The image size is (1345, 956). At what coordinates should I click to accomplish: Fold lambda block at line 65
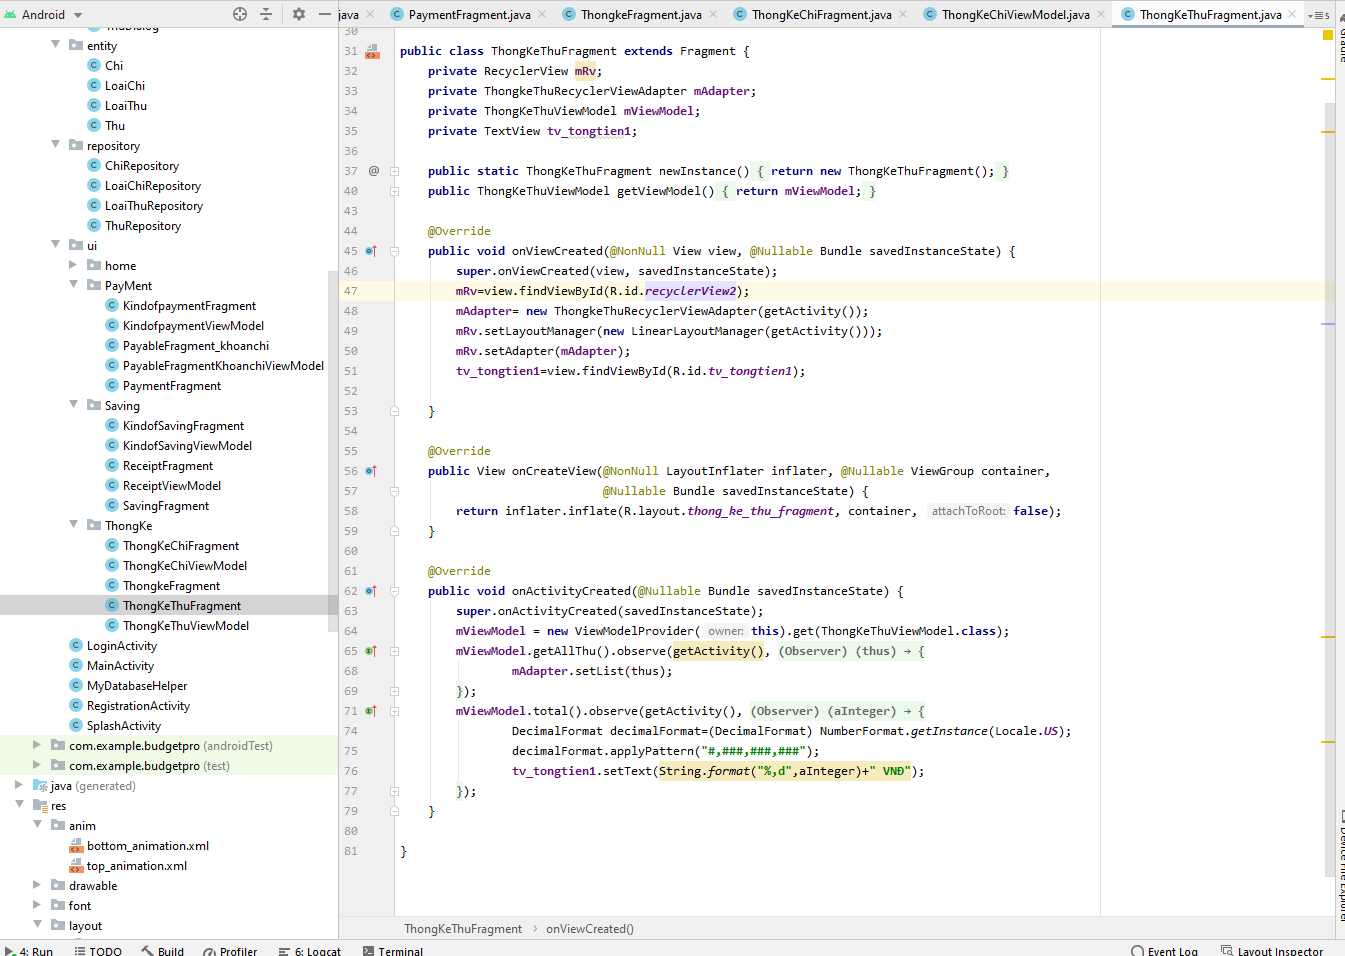pos(394,651)
